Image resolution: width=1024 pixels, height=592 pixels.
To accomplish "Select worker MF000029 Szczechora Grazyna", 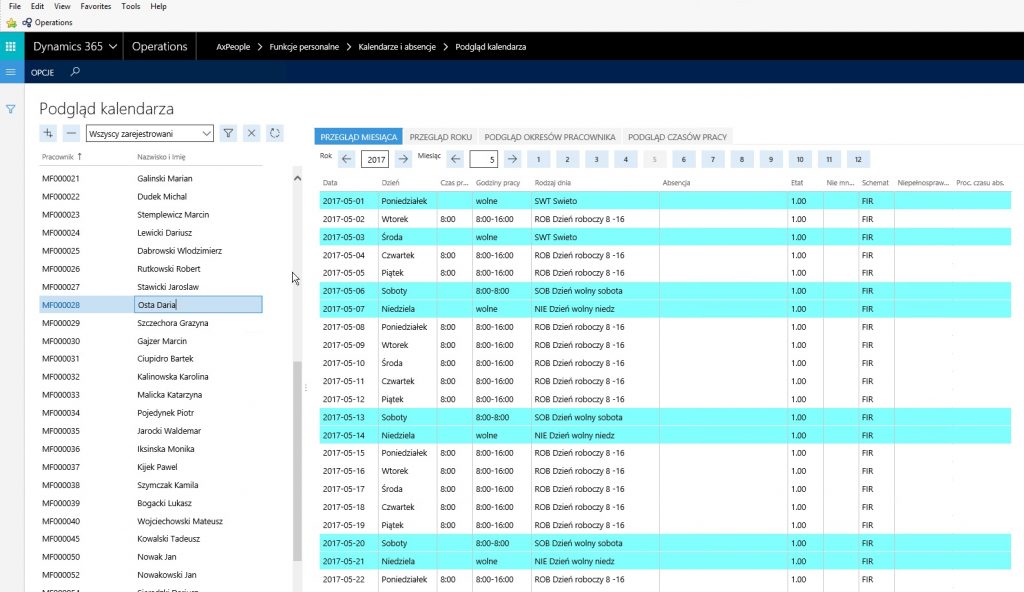I will [x=151, y=323].
